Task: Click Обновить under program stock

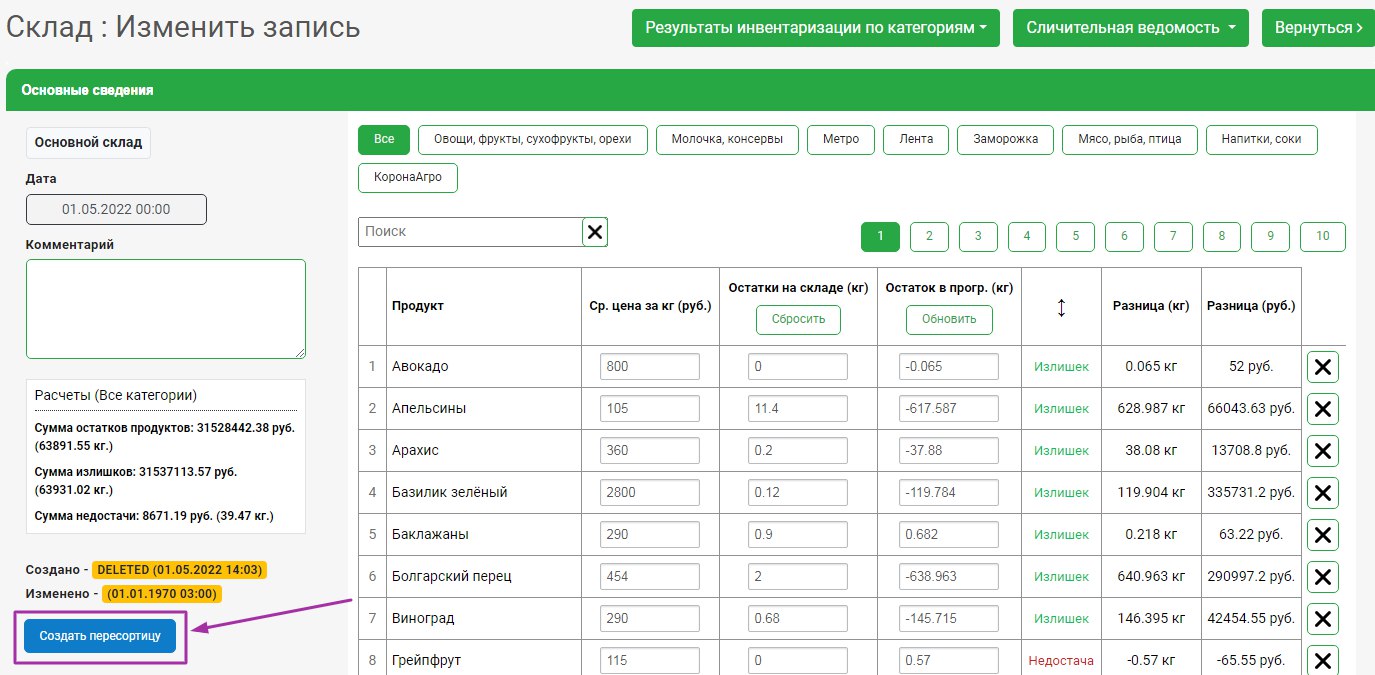Action: [949, 320]
